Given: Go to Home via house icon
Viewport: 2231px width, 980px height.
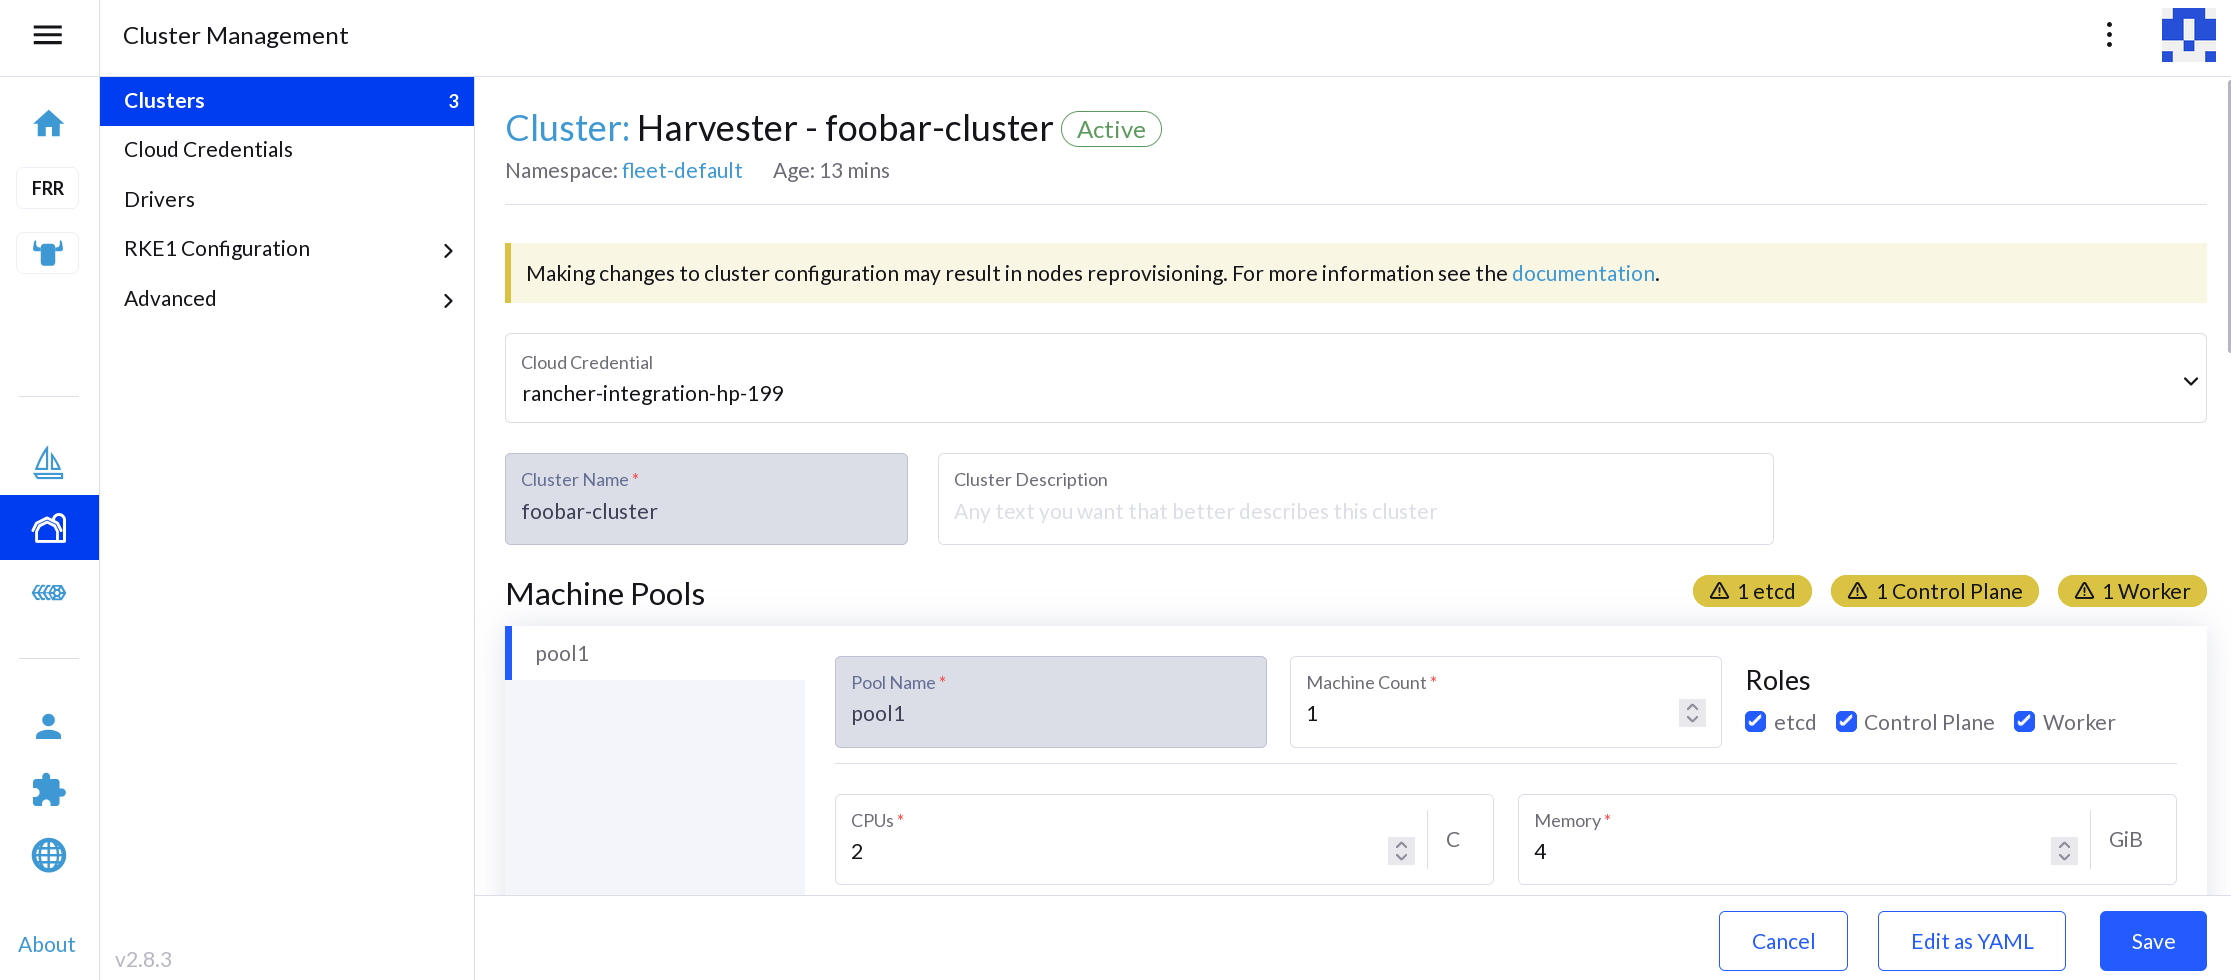Looking at the screenshot, I should tap(48, 123).
